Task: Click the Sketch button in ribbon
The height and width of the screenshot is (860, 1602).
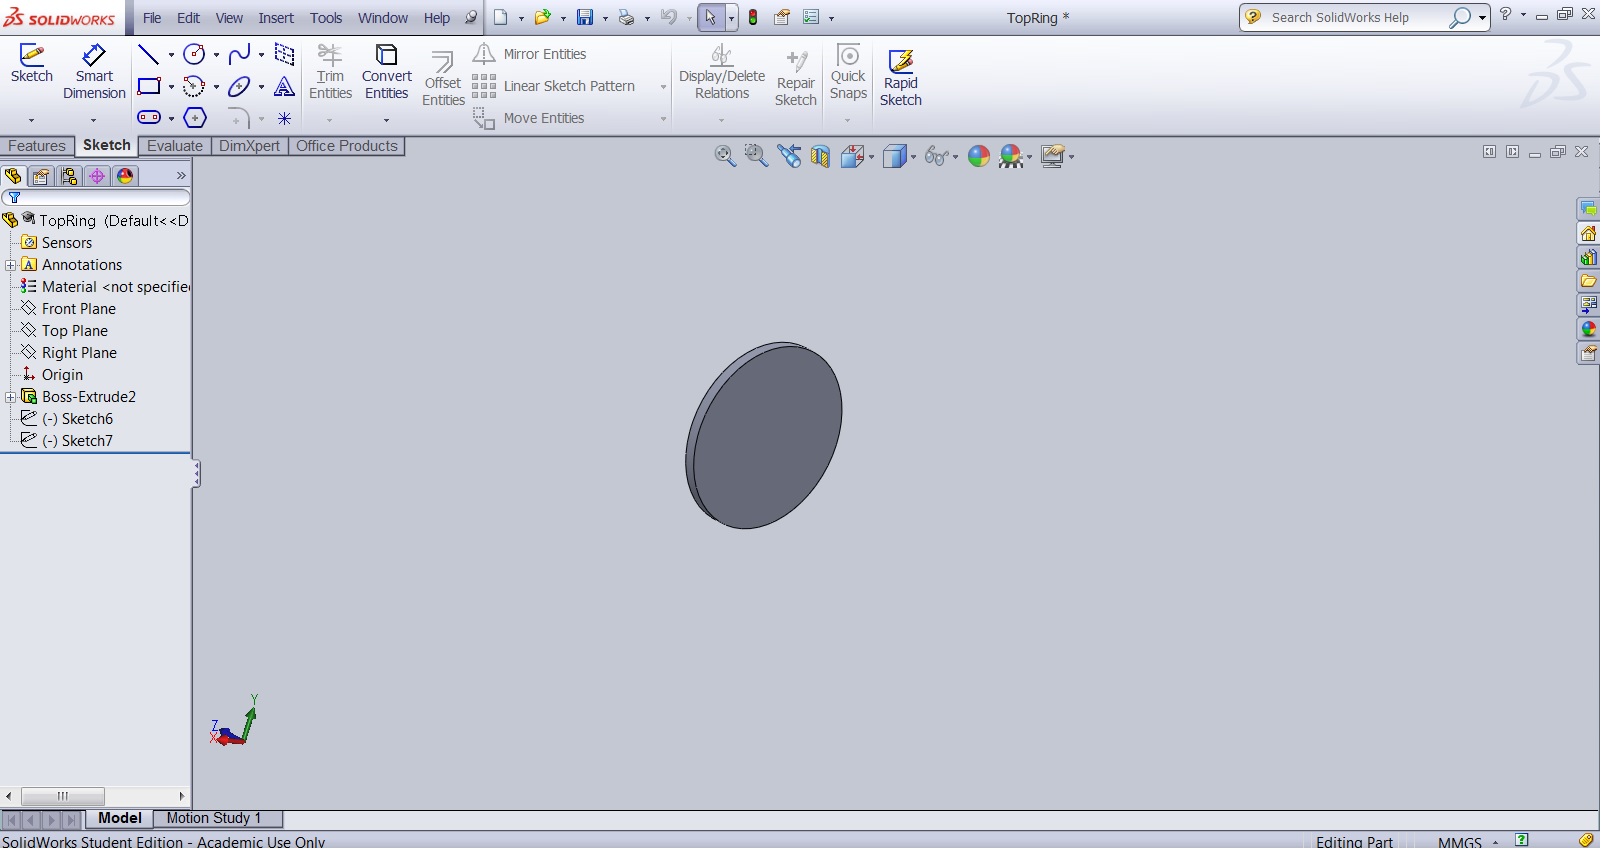Action: [x=32, y=66]
